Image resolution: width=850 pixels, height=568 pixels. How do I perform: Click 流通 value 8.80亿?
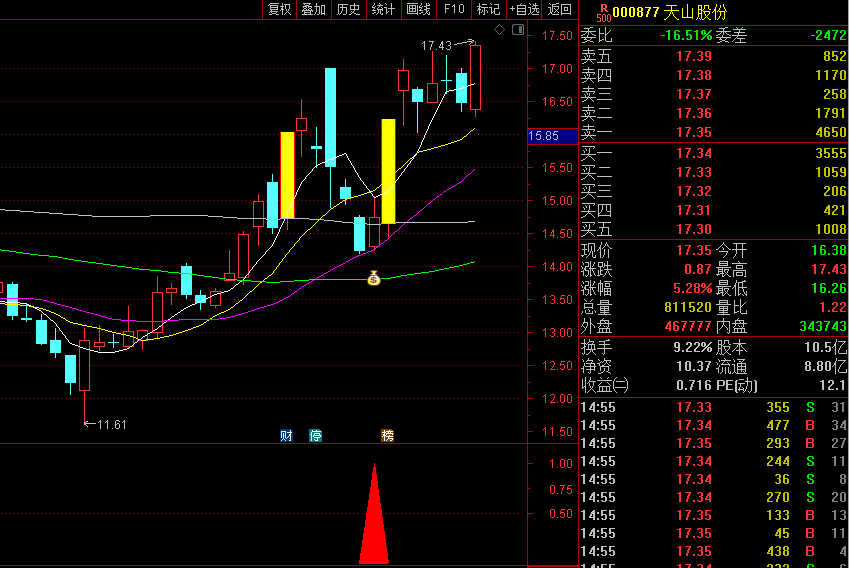[825, 366]
